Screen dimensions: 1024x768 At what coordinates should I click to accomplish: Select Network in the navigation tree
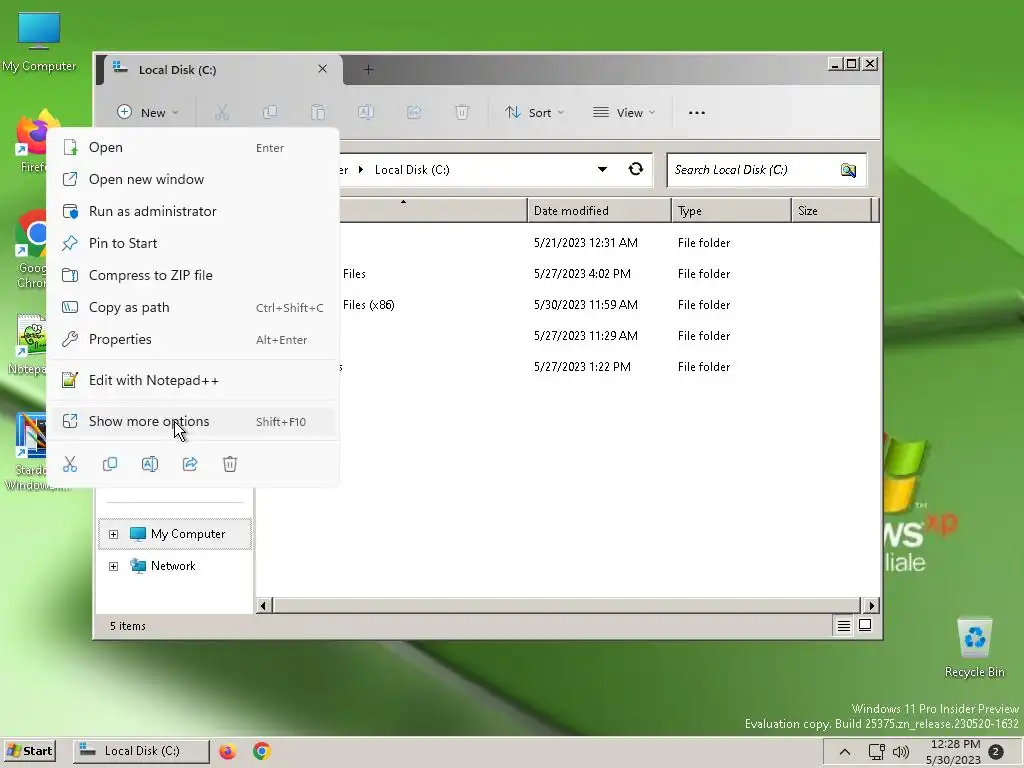point(173,566)
